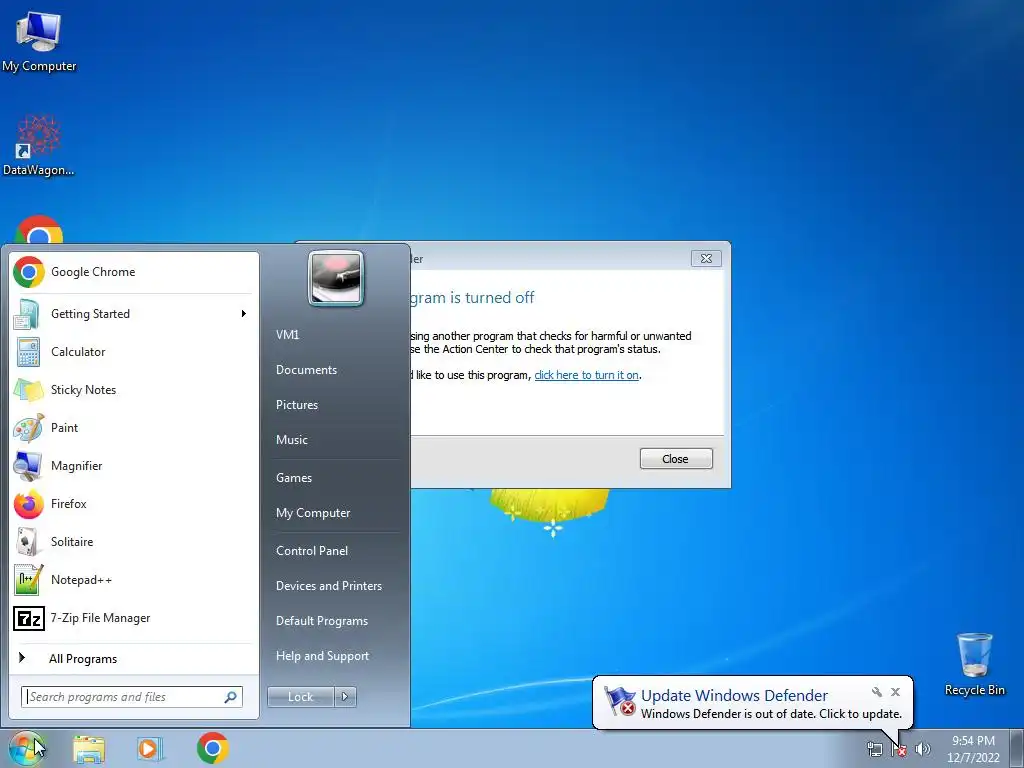Open Documents from Start menu

[x=306, y=370]
